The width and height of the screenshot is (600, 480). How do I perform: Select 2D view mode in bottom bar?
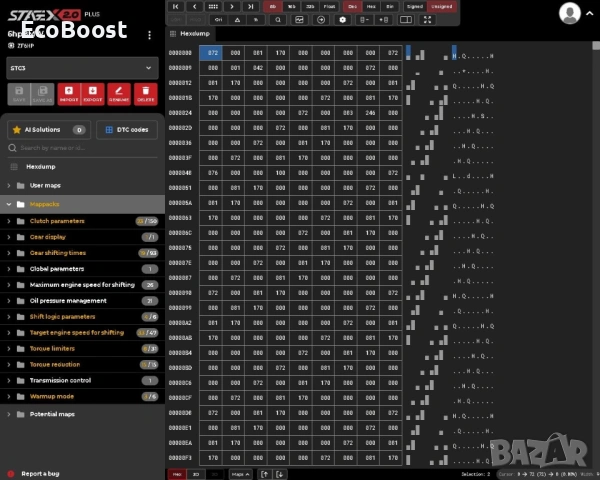[196, 474]
